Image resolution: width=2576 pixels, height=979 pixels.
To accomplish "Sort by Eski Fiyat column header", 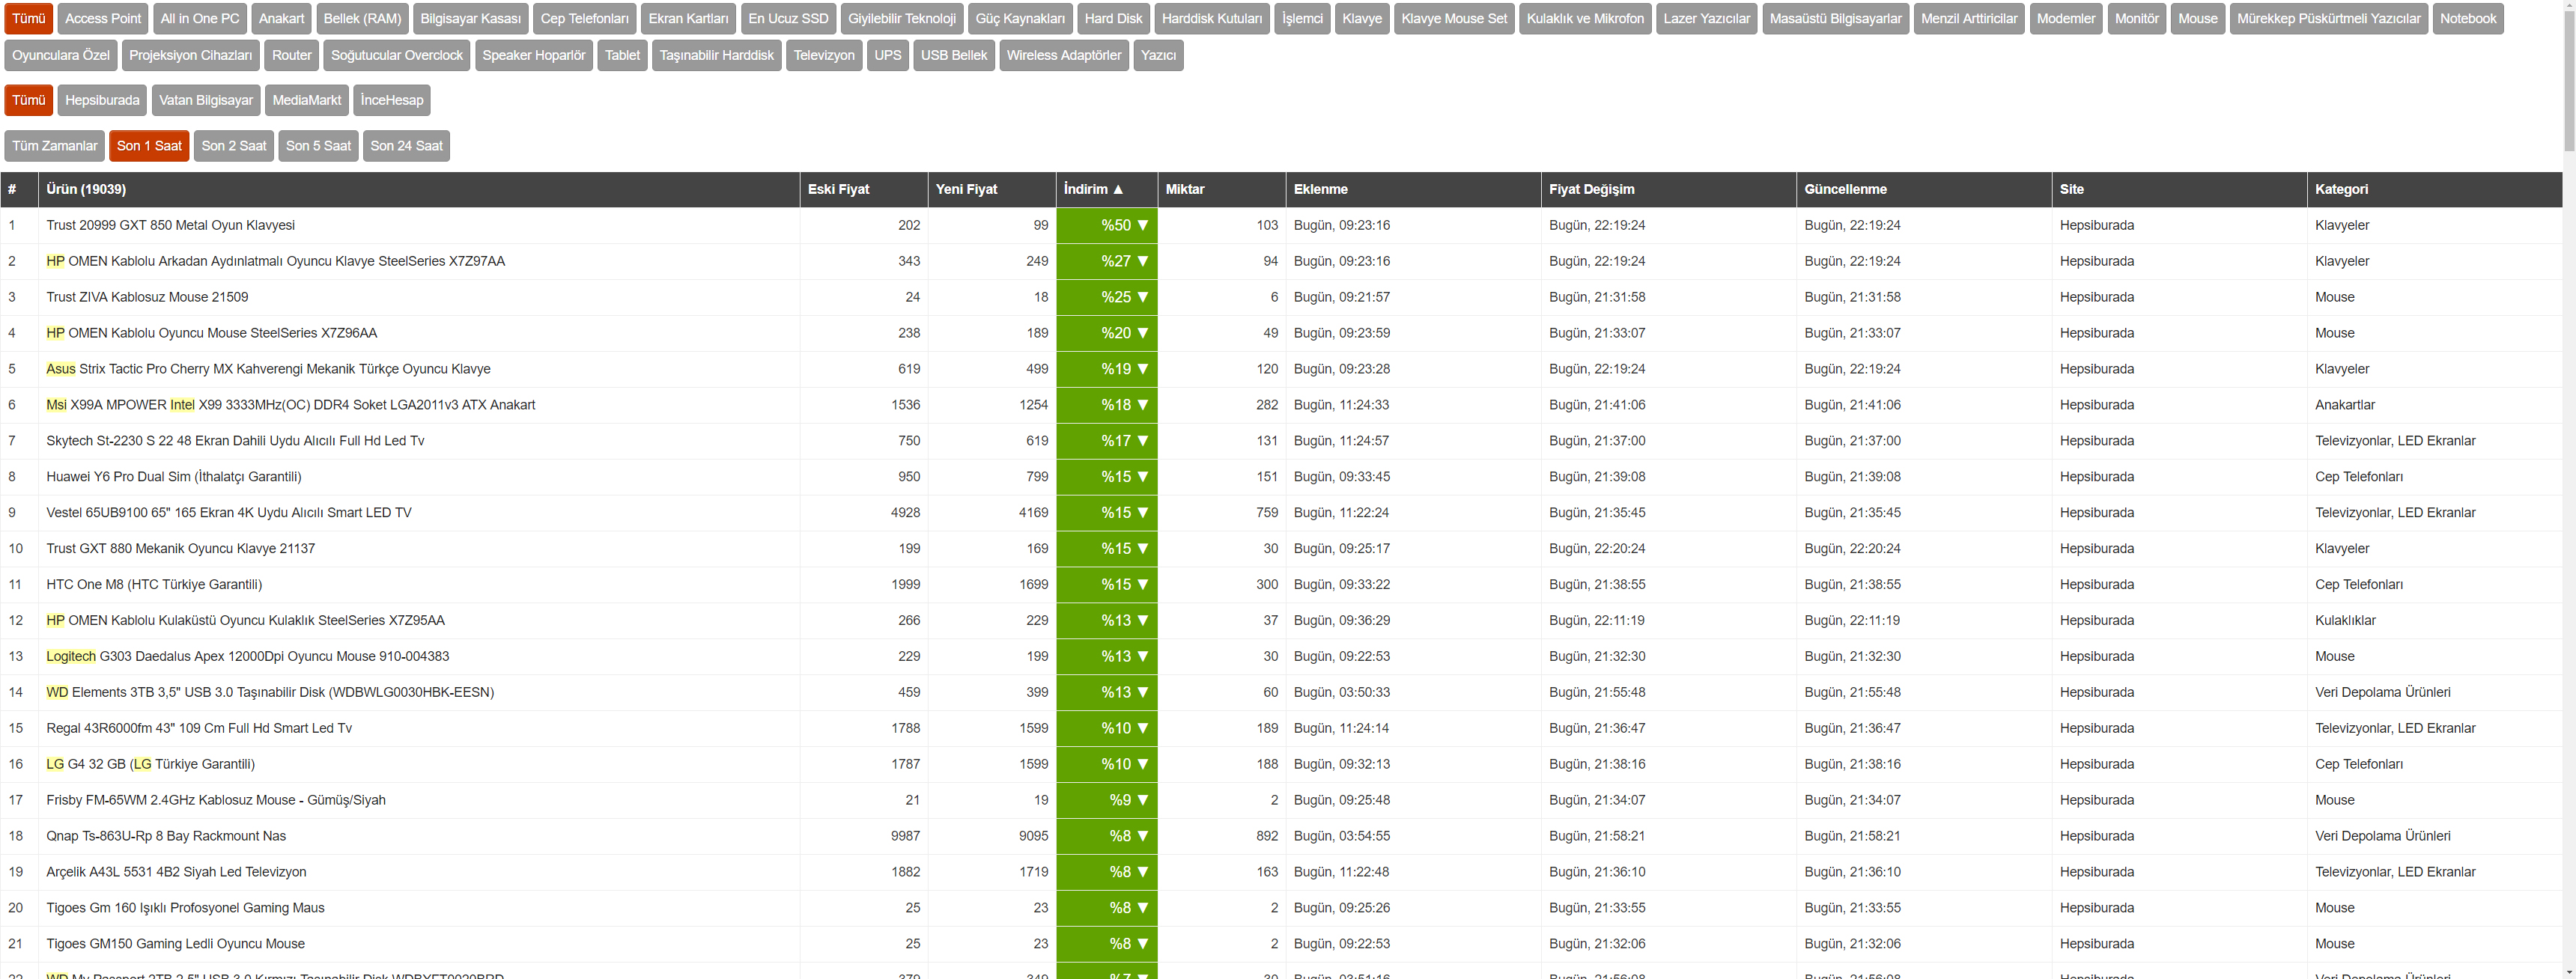I will (x=864, y=189).
